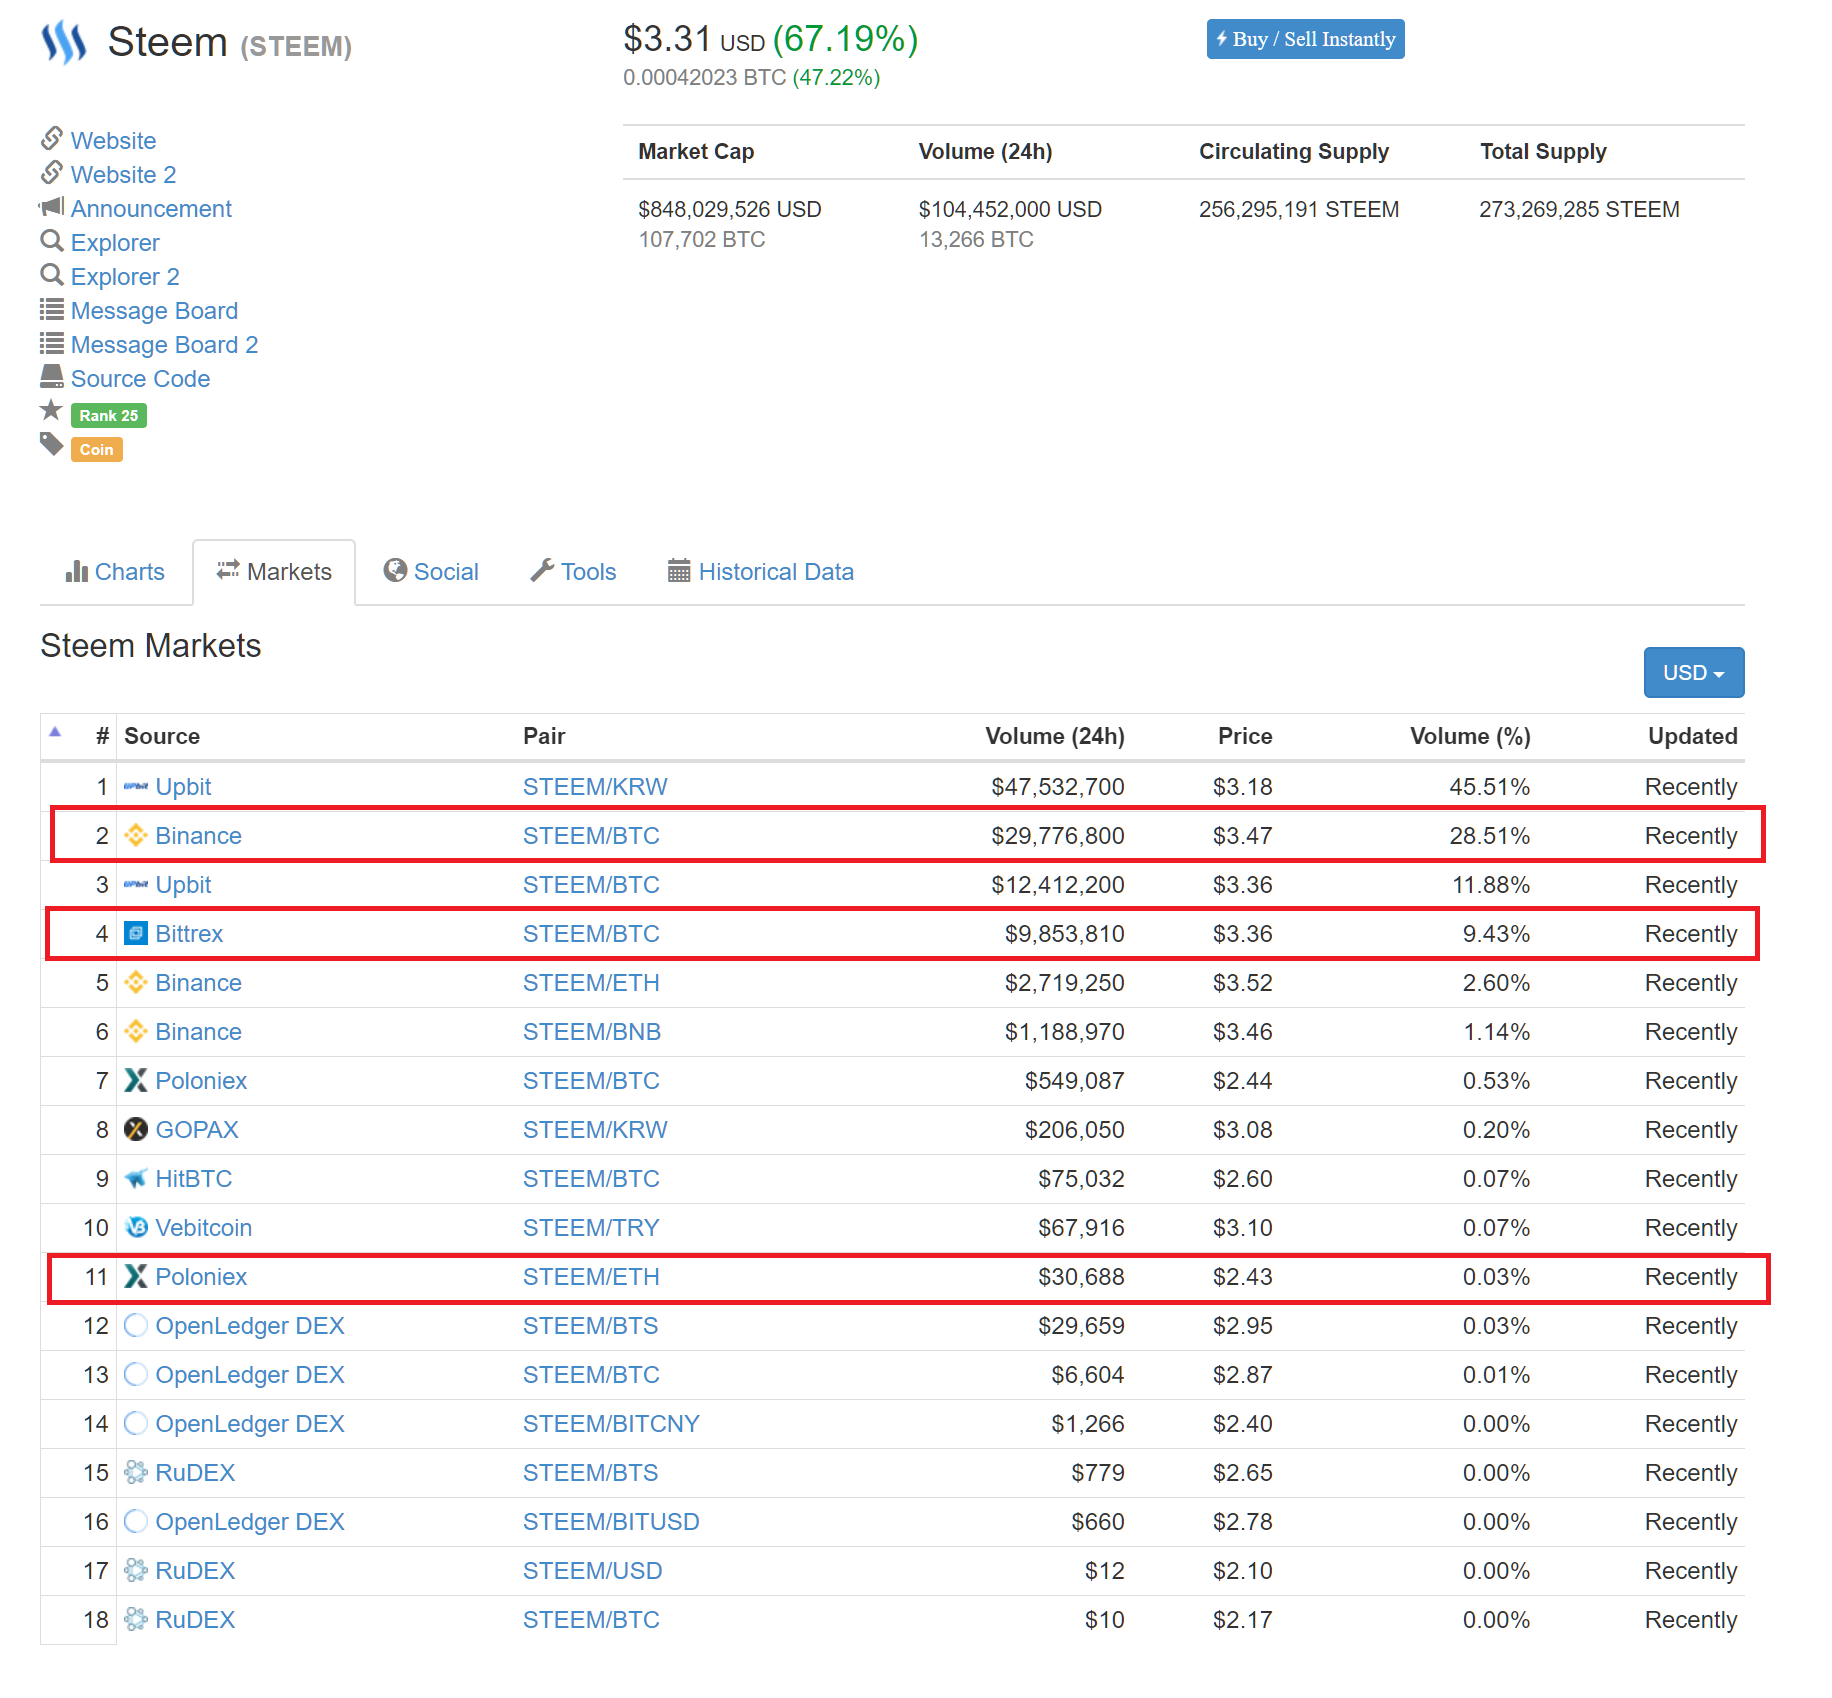This screenshot has width=1832, height=1698.
Task: Switch to the Social tab
Action: (431, 572)
